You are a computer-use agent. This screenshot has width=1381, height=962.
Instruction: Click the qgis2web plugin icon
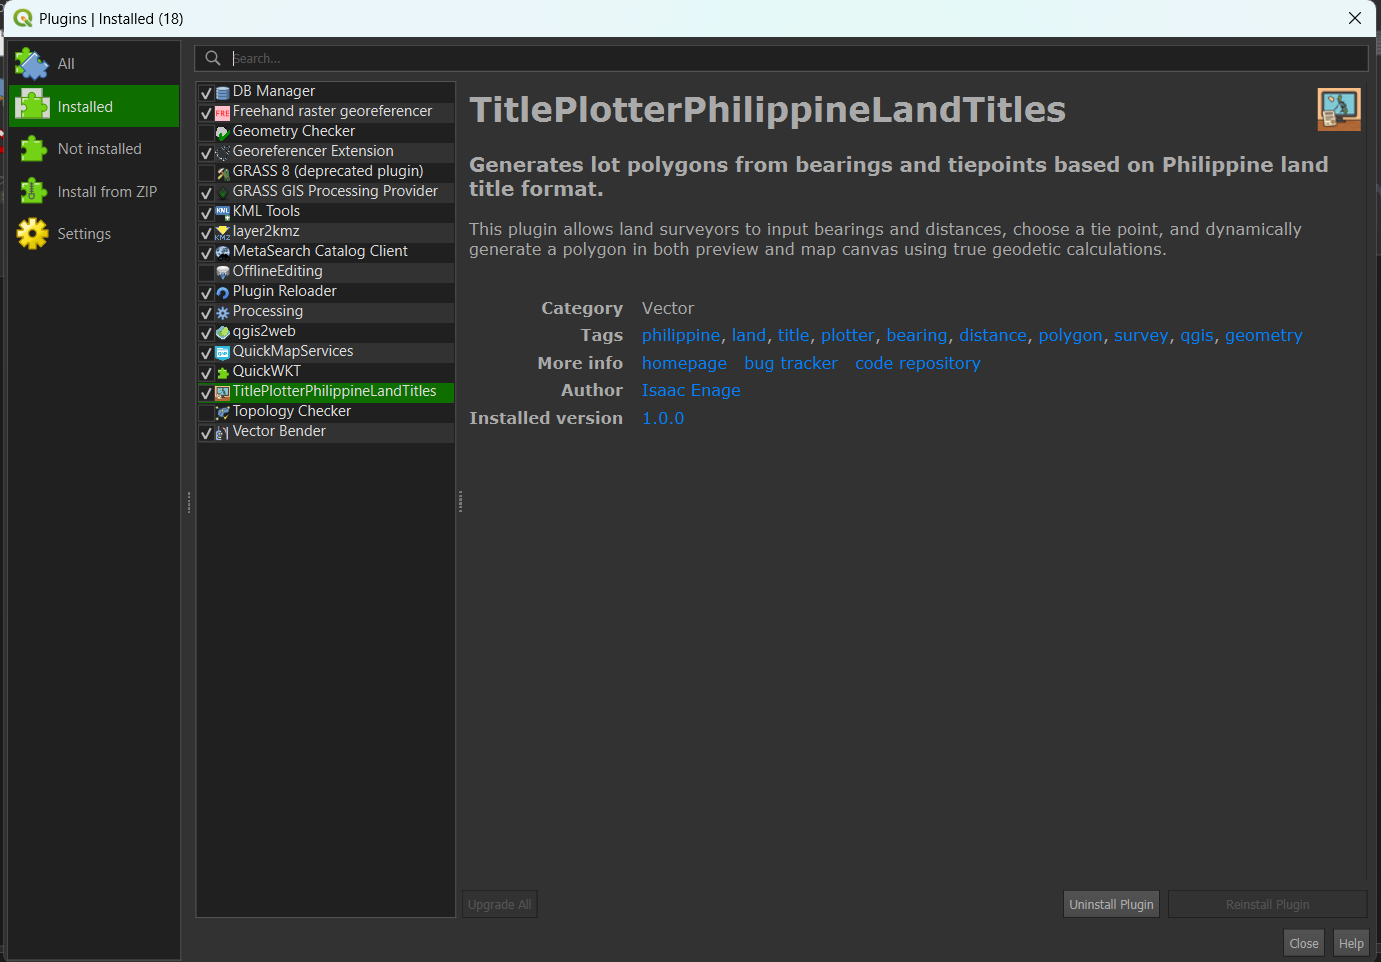click(x=223, y=332)
